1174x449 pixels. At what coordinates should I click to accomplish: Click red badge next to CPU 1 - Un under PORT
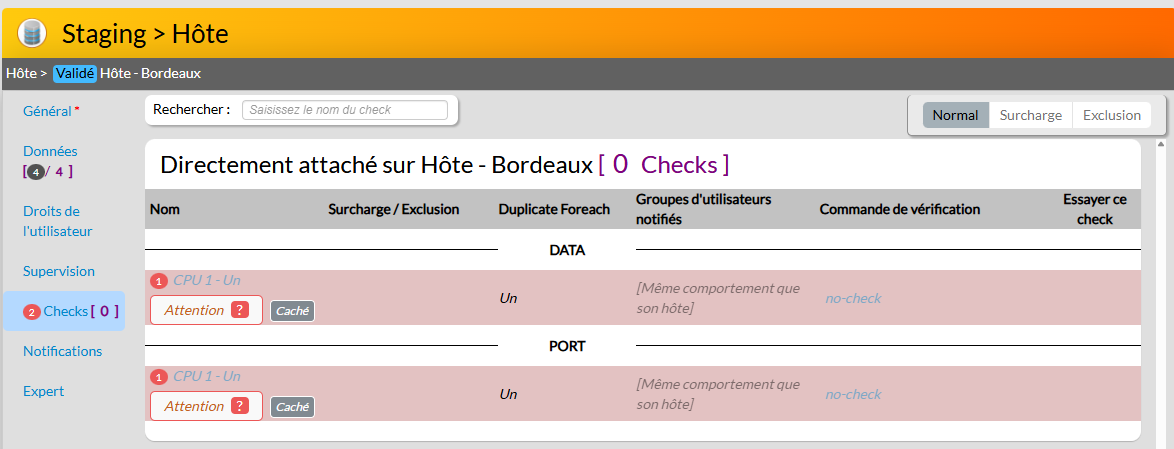(x=159, y=377)
